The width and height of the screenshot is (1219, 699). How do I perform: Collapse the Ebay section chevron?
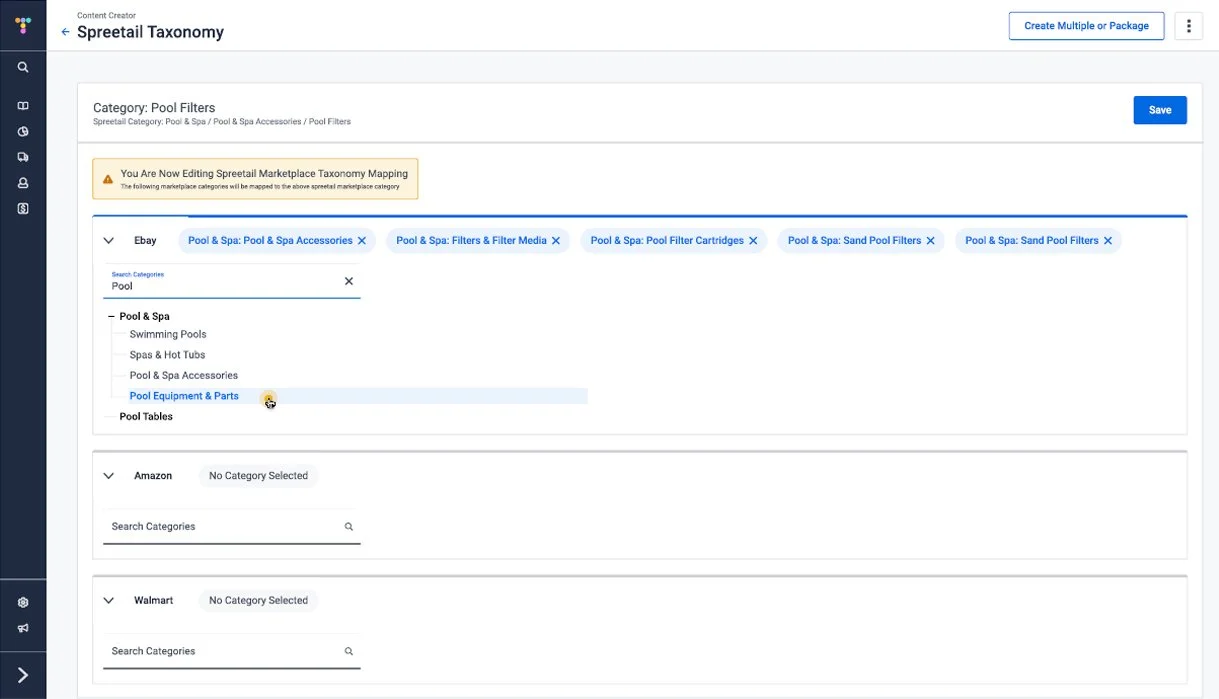tap(109, 241)
